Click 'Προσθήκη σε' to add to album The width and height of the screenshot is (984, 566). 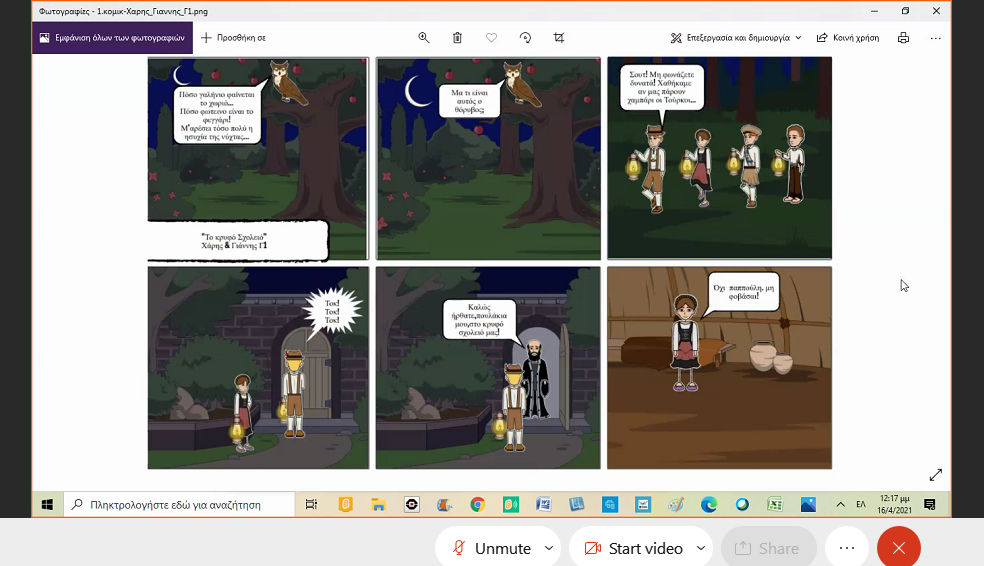click(x=233, y=37)
